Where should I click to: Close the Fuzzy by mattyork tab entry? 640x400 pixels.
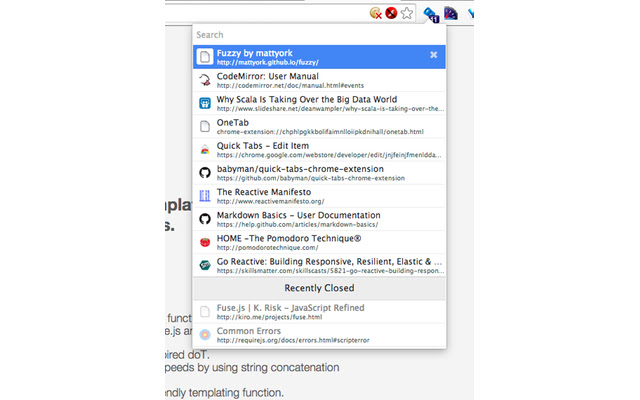(433, 55)
